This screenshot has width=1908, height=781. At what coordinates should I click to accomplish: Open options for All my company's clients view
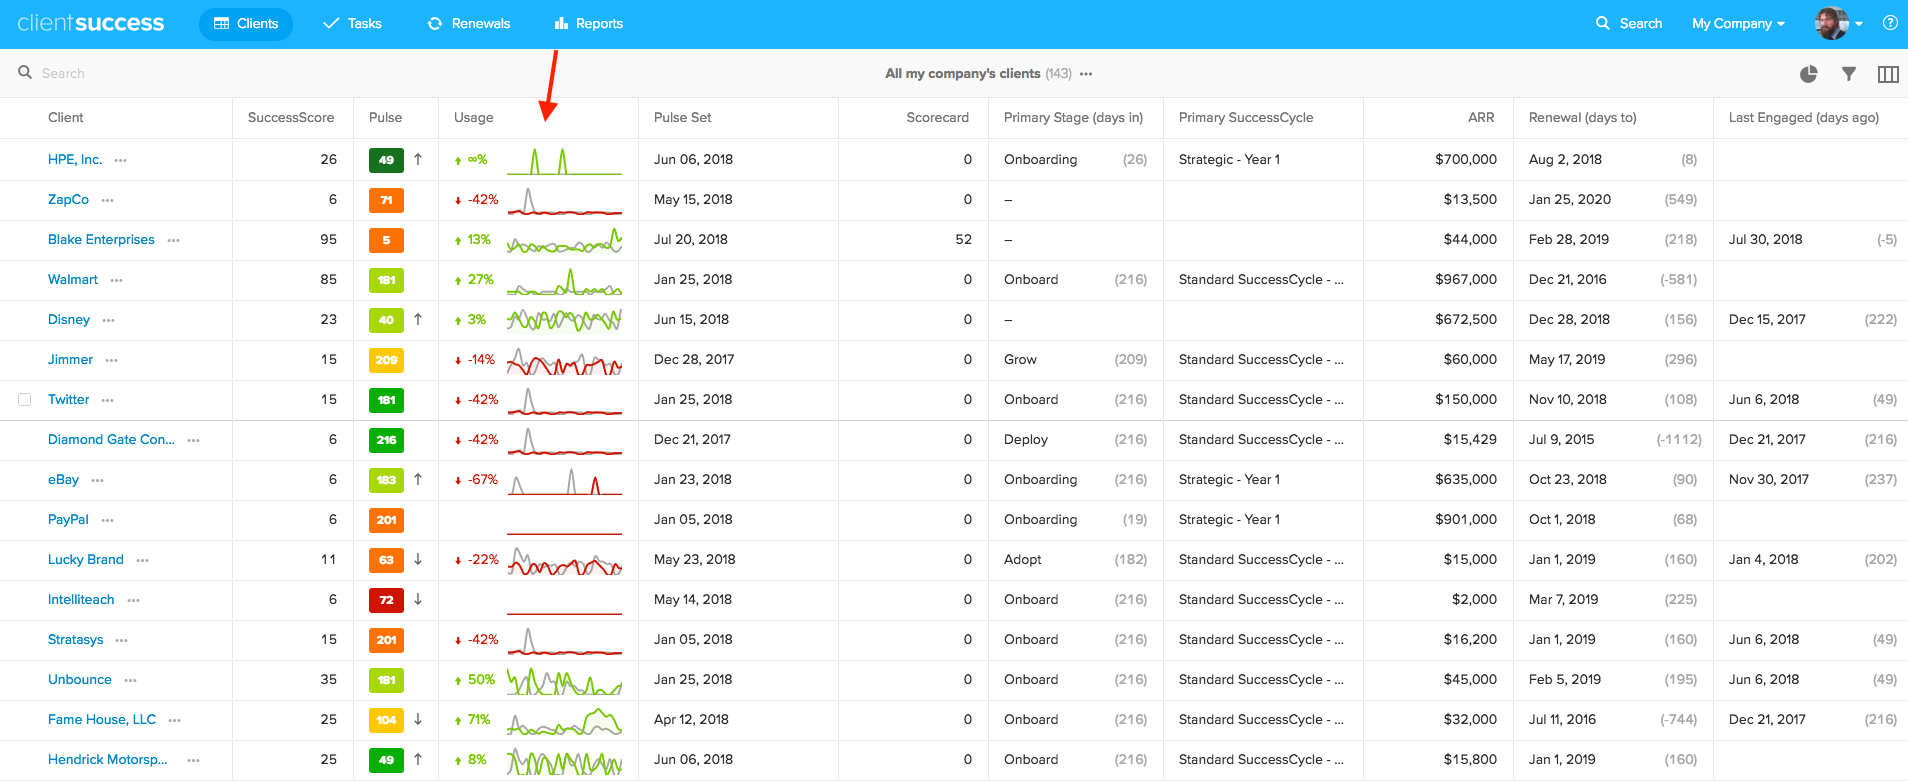pos(1086,74)
